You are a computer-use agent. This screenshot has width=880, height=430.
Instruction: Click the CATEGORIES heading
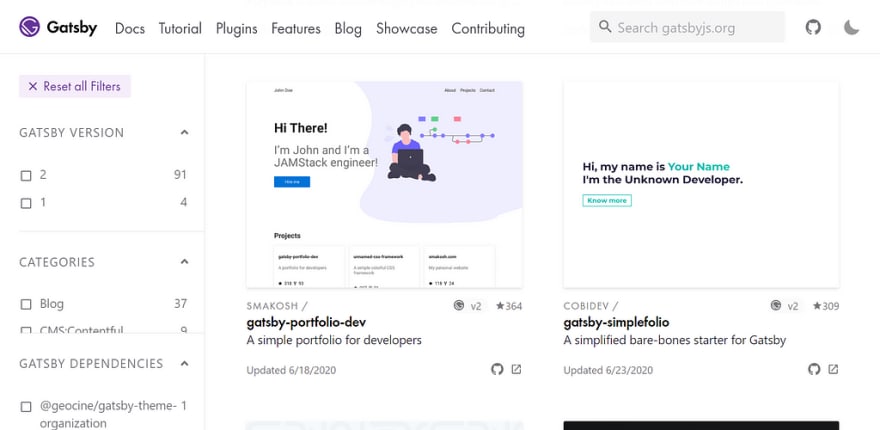pyautogui.click(x=57, y=262)
